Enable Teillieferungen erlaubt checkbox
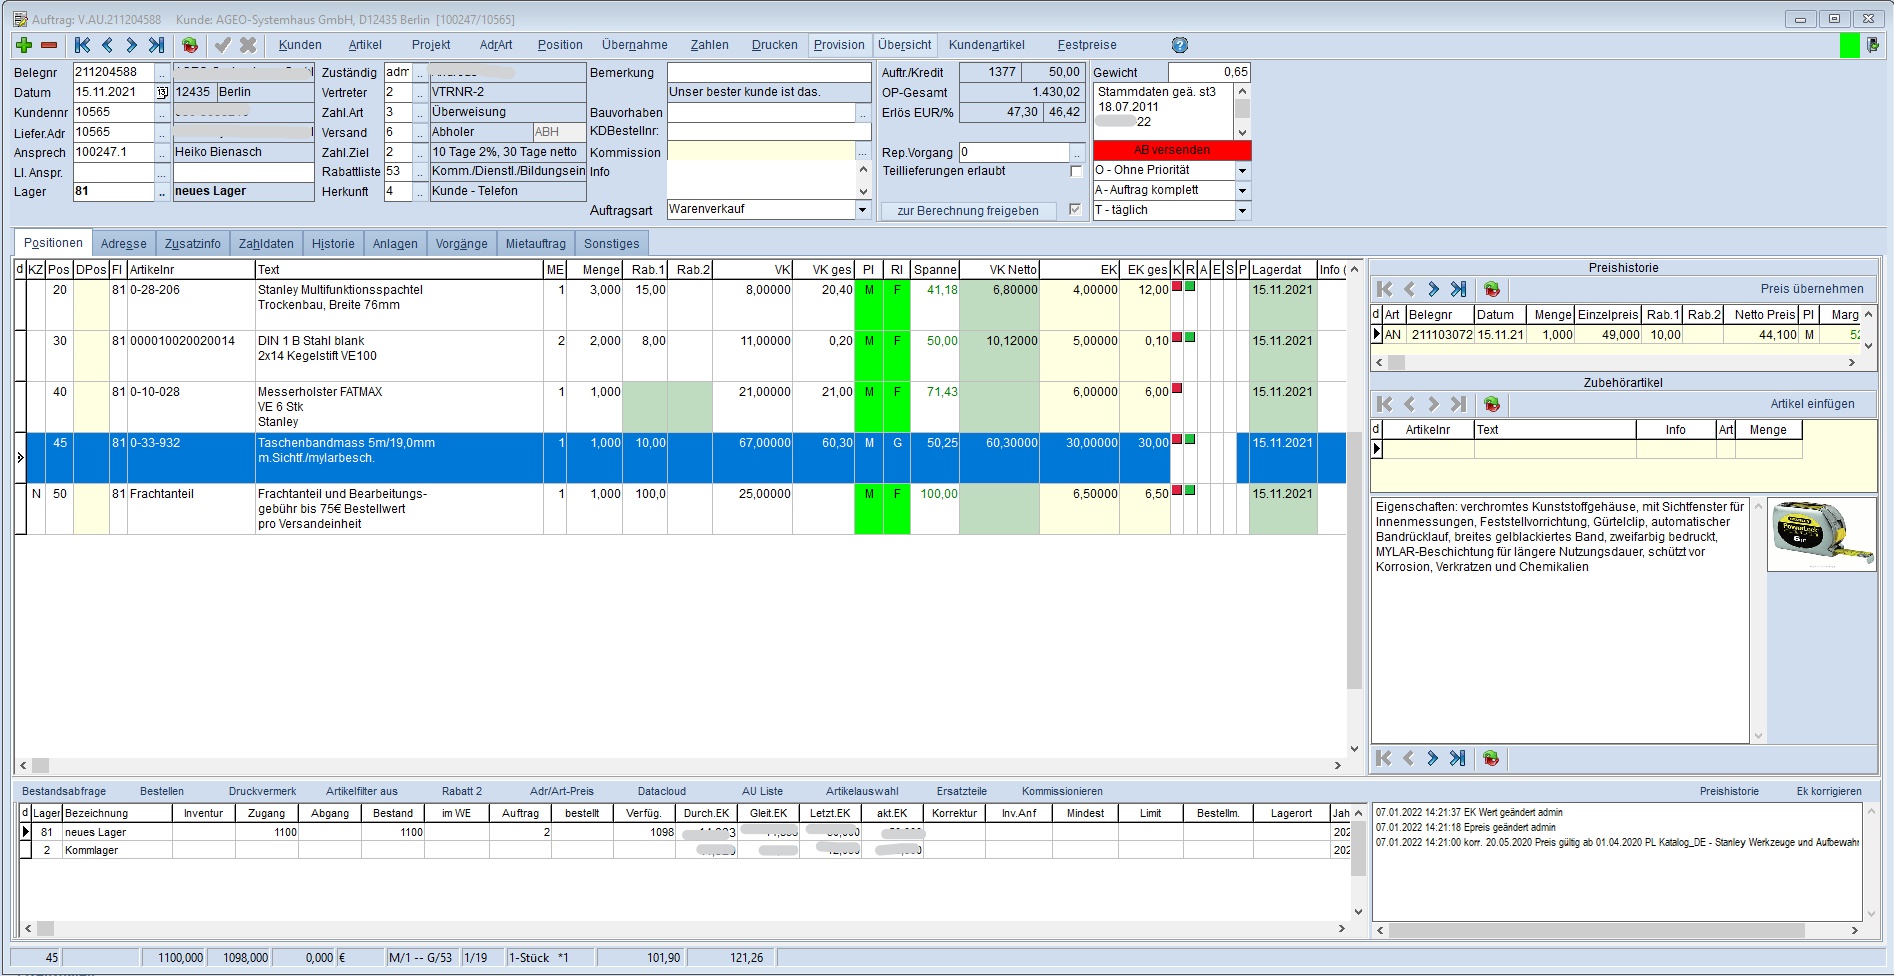This screenshot has height=976, width=1894. (x=1076, y=171)
